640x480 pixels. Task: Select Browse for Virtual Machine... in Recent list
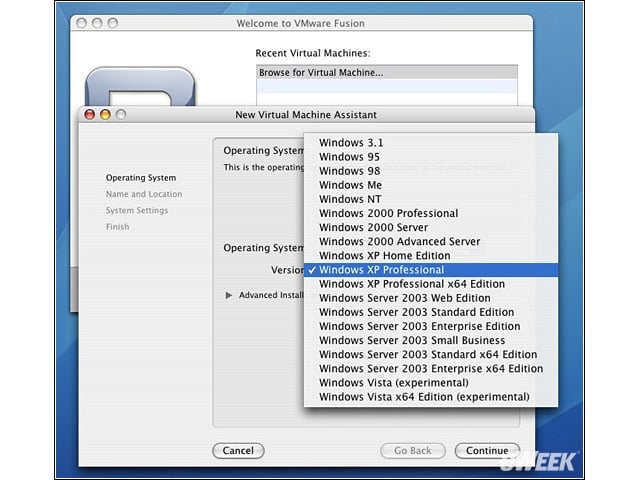pyautogui.click(x=387, y=72)
